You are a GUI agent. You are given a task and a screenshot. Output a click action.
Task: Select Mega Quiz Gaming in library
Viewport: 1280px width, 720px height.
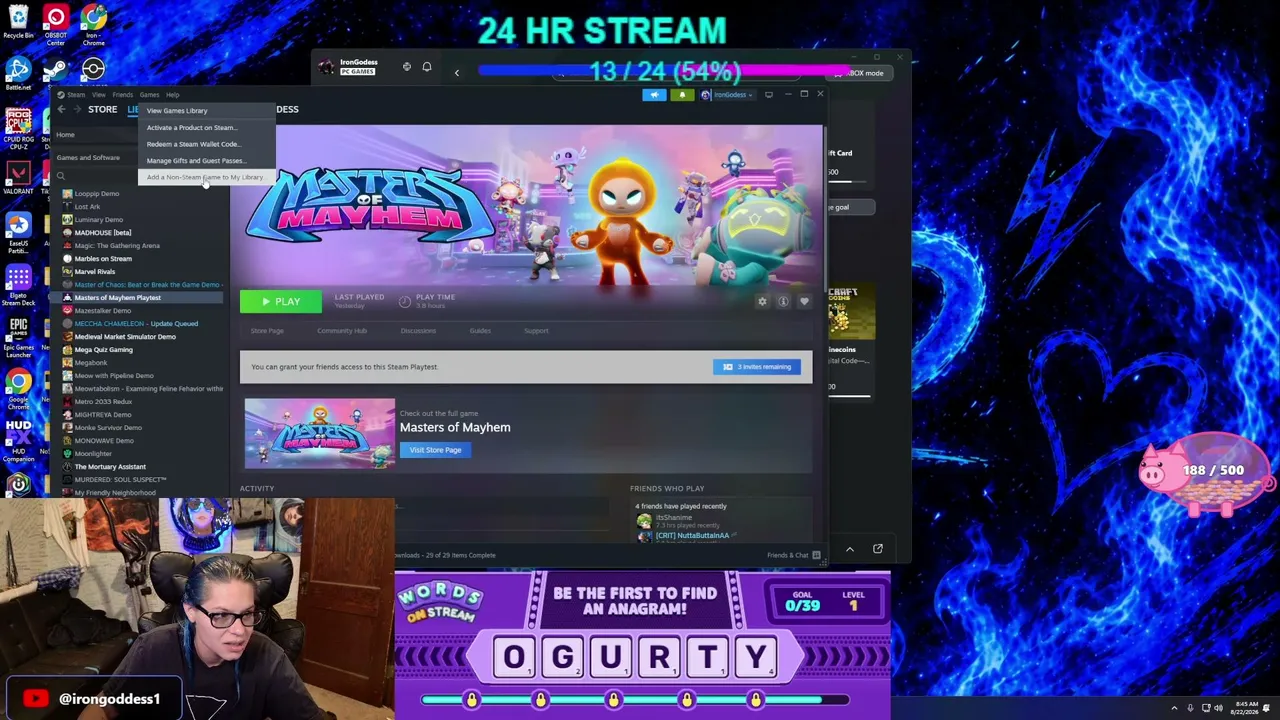[103, 349]
